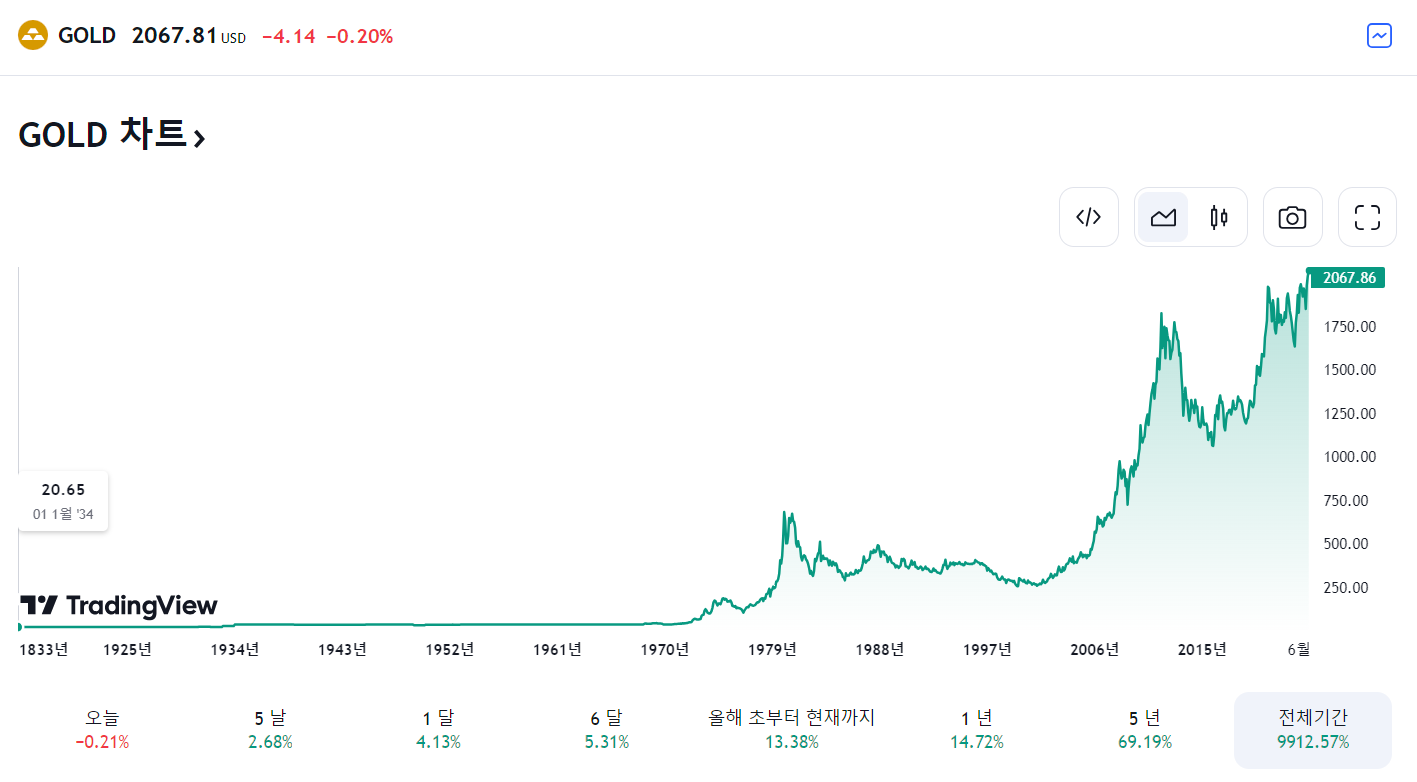
Task: Click the 20.65 price tooltip box
Action: 62,500
